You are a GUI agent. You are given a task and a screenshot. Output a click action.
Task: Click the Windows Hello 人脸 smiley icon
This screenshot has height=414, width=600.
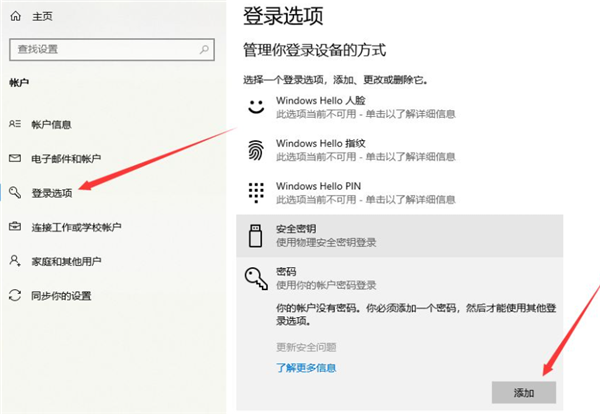point(255,106)
